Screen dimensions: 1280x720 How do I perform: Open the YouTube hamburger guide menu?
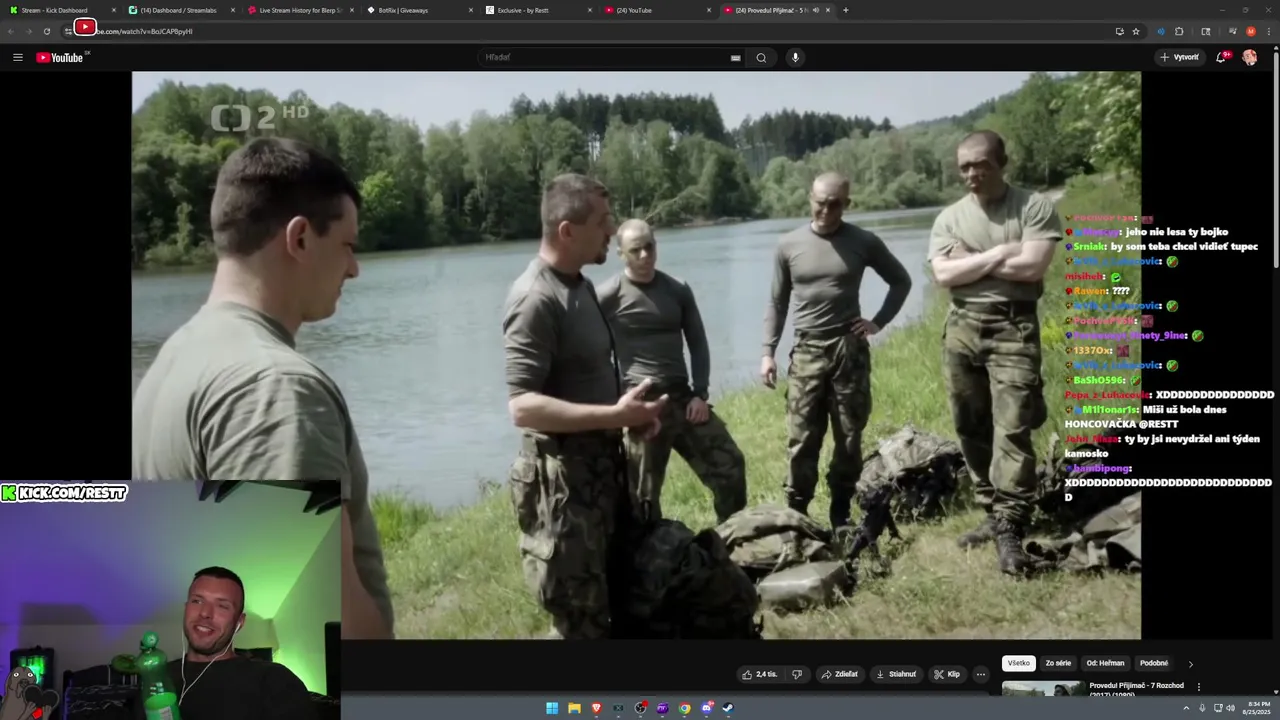click(17, 57)
